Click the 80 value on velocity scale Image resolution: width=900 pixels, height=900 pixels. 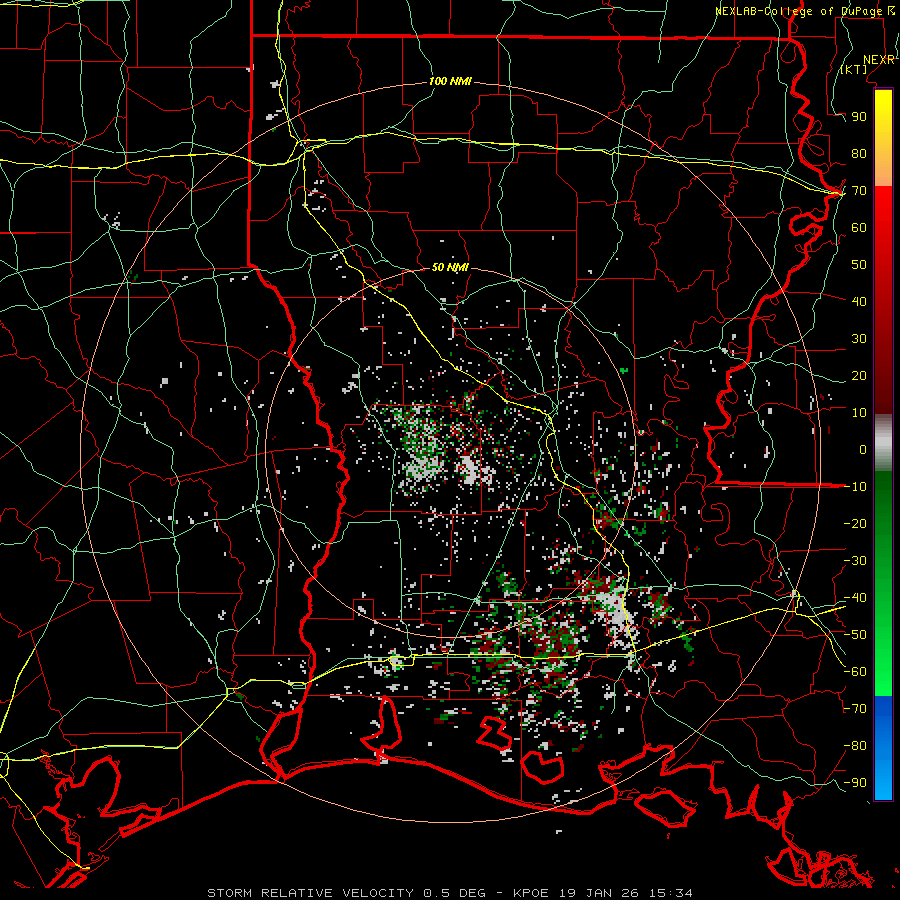(x=859, y=153)
